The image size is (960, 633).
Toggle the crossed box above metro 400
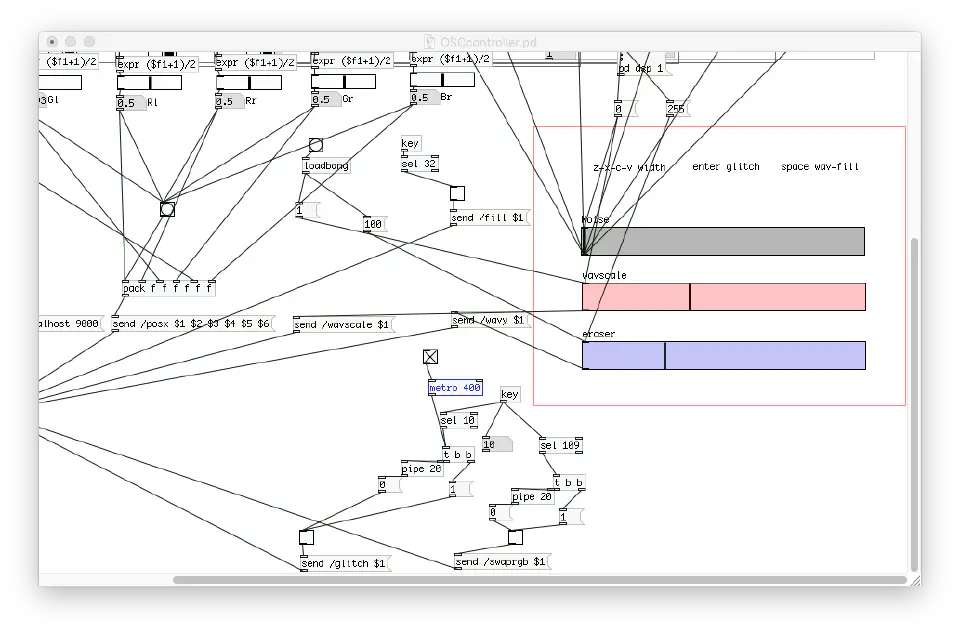pyautogui.click(x=430, y=357)
